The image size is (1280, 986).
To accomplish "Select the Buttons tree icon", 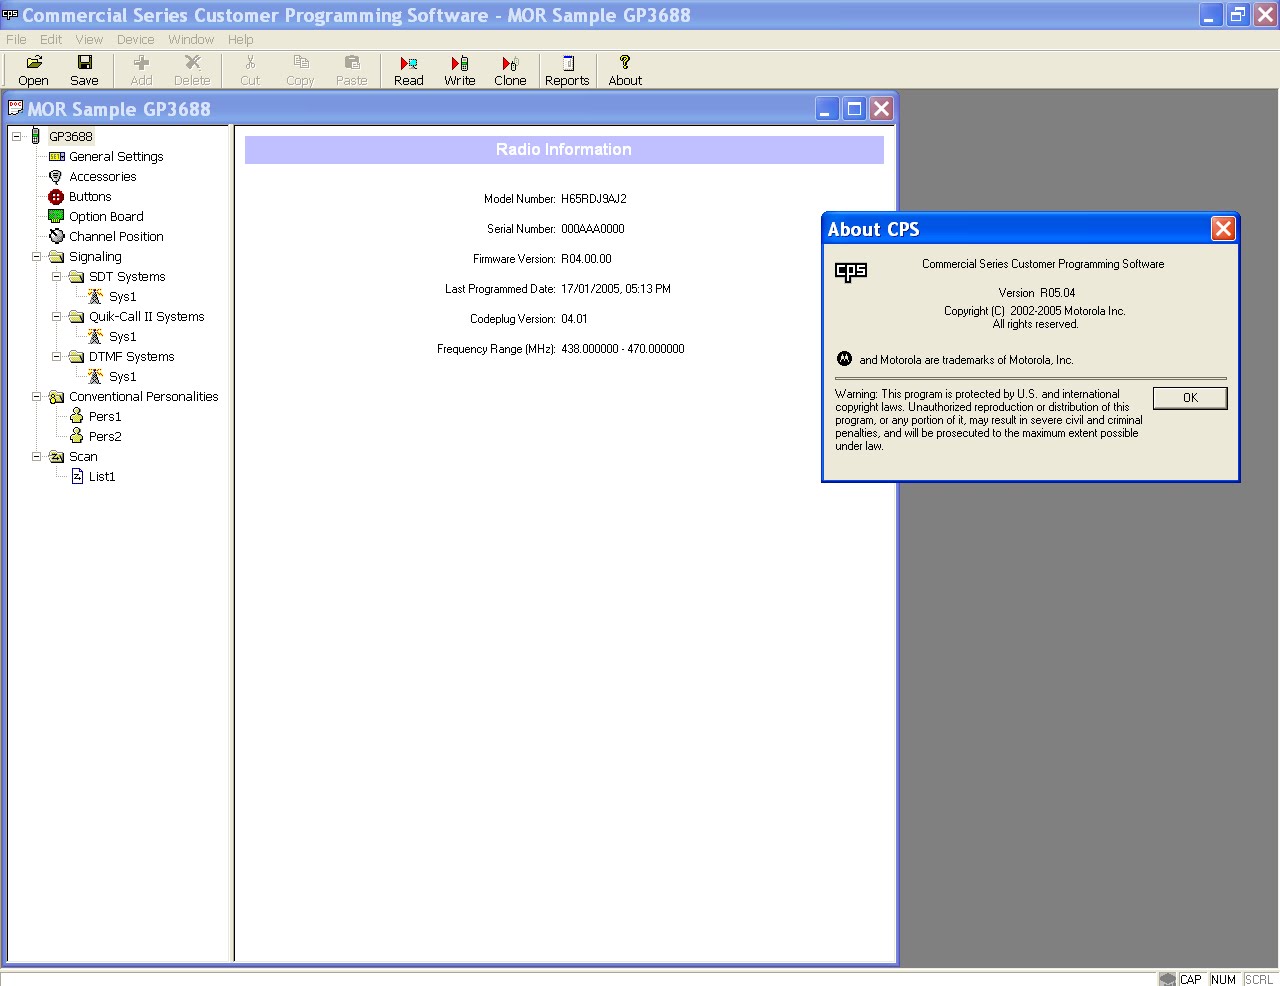I will coord(56,196).
